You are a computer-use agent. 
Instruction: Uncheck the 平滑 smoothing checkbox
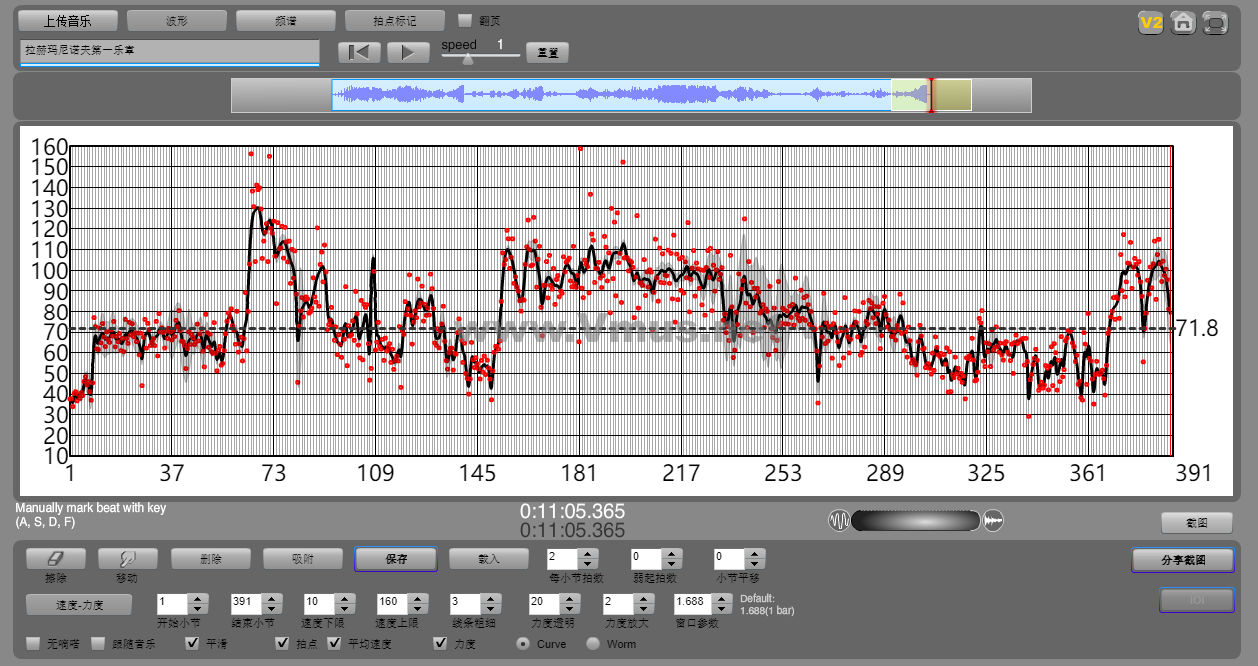192,643
